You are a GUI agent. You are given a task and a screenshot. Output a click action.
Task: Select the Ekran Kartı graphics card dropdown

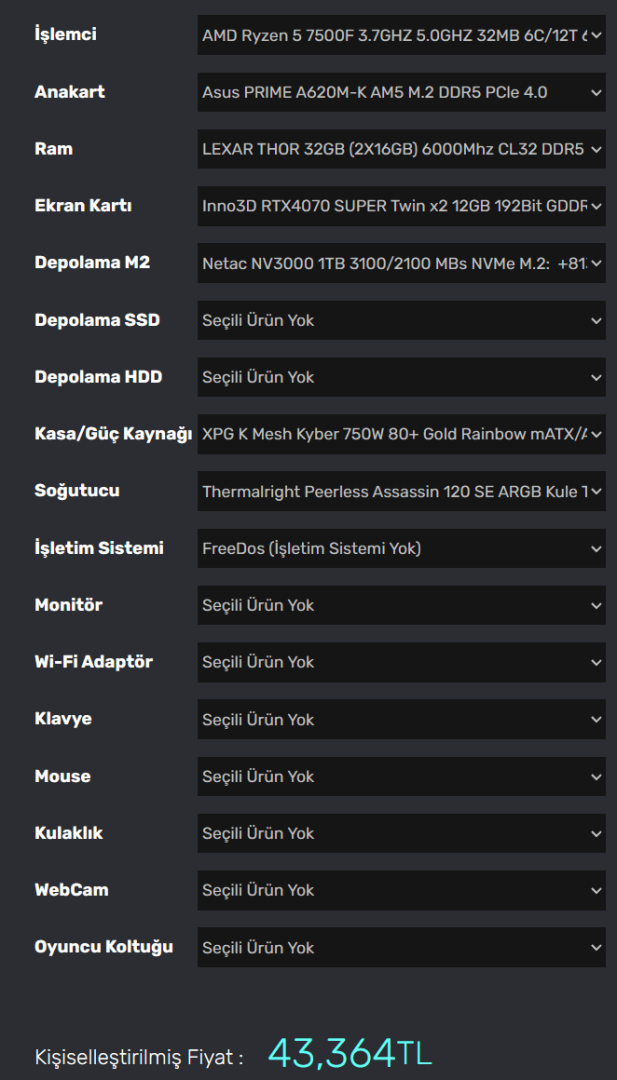(x=401, y=206)
